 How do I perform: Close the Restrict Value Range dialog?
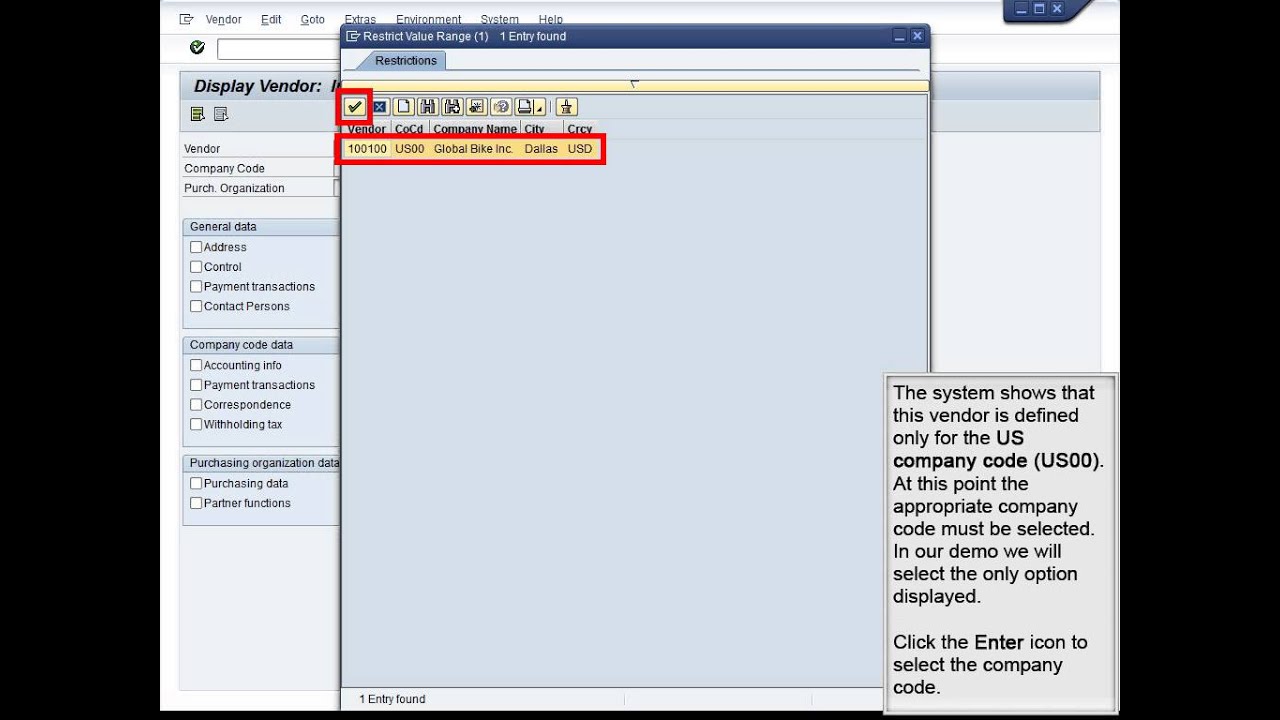(917, 36)
